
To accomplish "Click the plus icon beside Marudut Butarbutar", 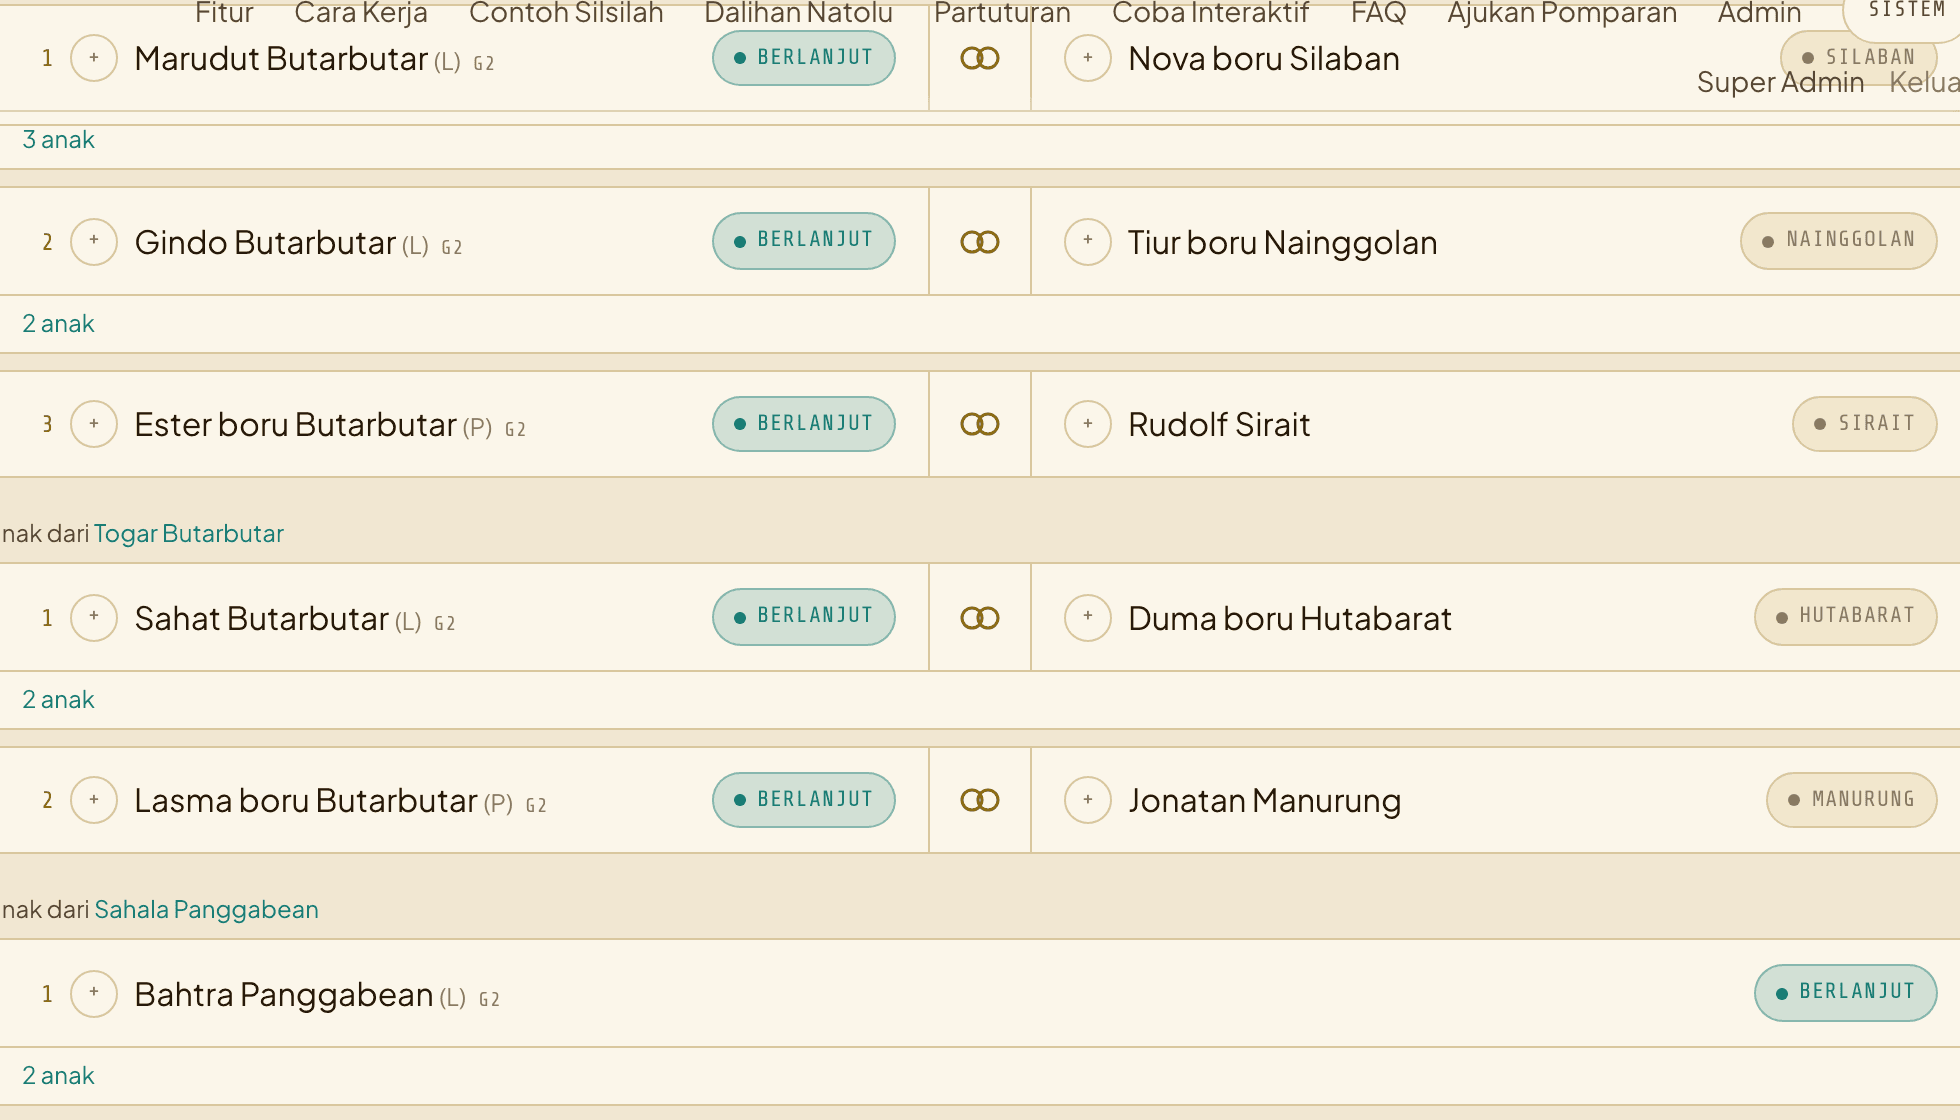I will pyautogui.click(x=94, y=58).
